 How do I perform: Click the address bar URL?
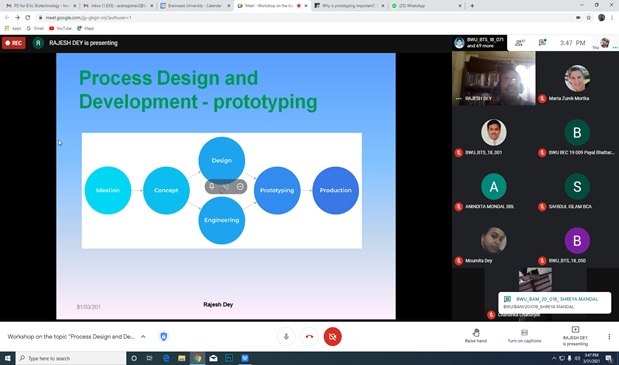click(x=88, y=18)
